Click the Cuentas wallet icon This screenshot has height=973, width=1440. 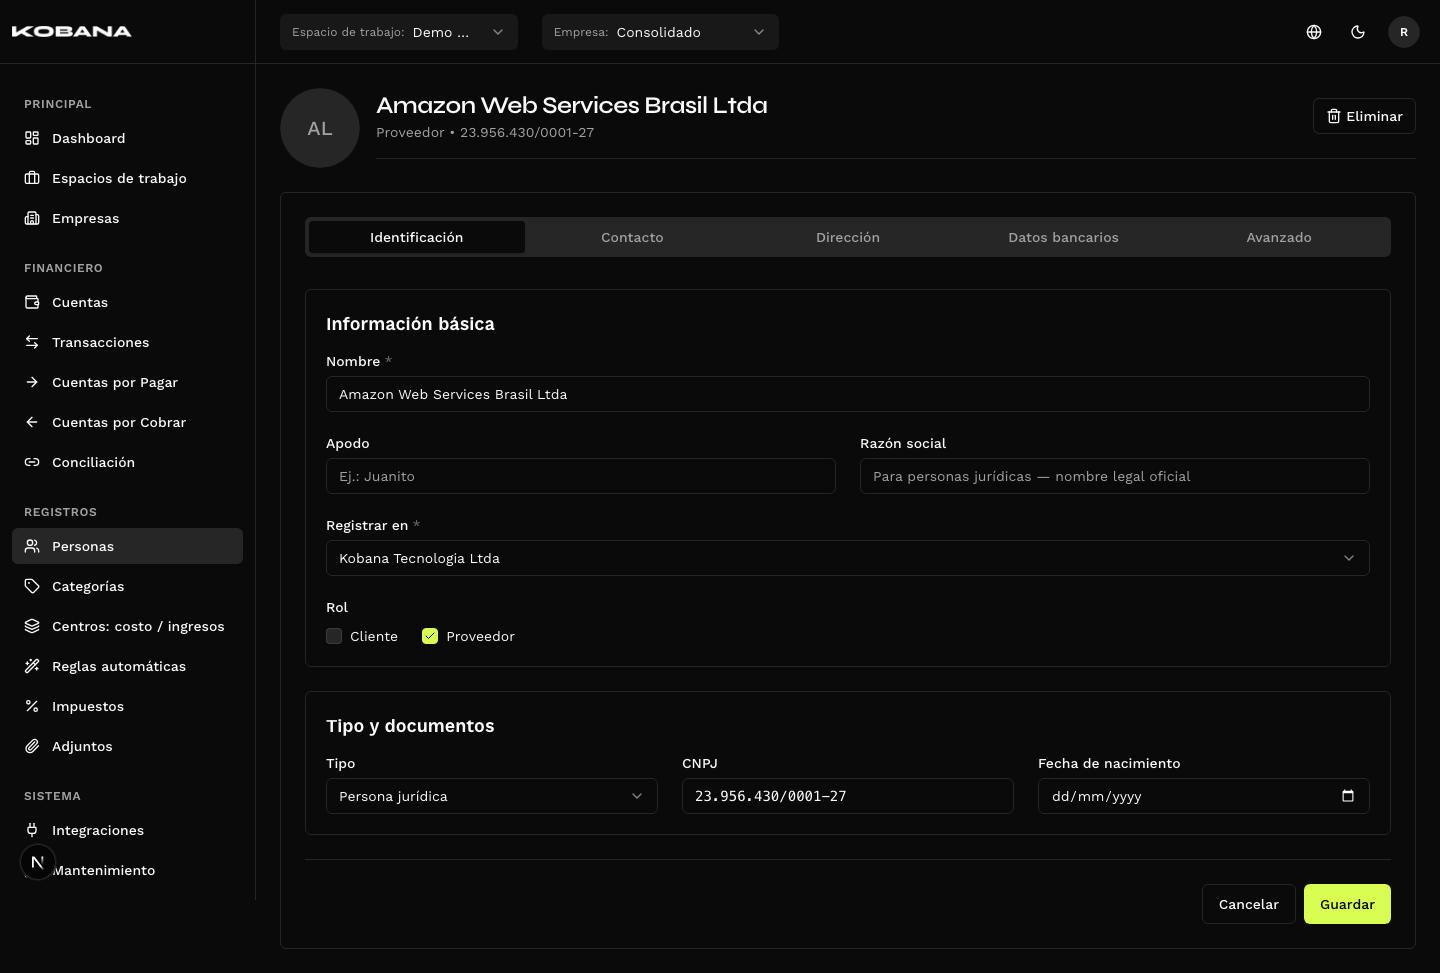(x=32, y=302)
